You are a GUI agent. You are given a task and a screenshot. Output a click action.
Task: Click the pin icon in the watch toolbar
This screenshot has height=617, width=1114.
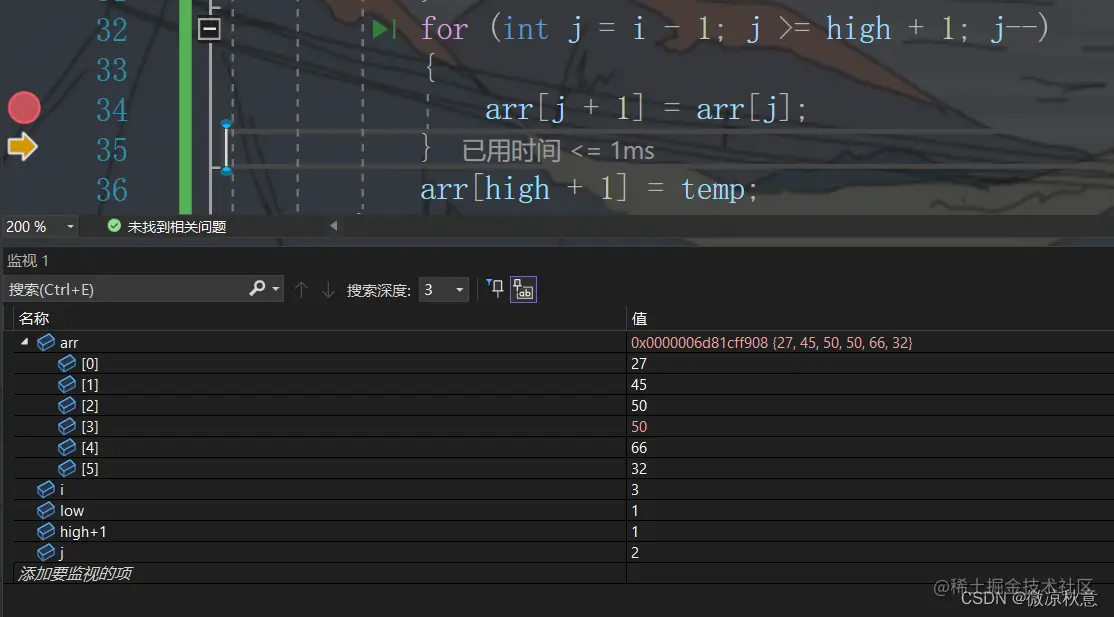click(x=495, y=289)
